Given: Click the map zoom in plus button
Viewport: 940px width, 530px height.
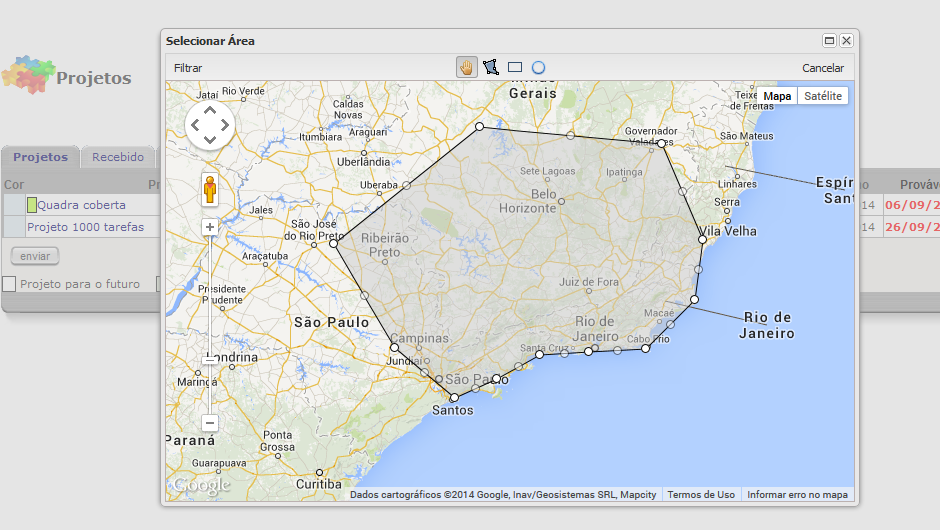Looking at the screenshot, I should point(210,227).
